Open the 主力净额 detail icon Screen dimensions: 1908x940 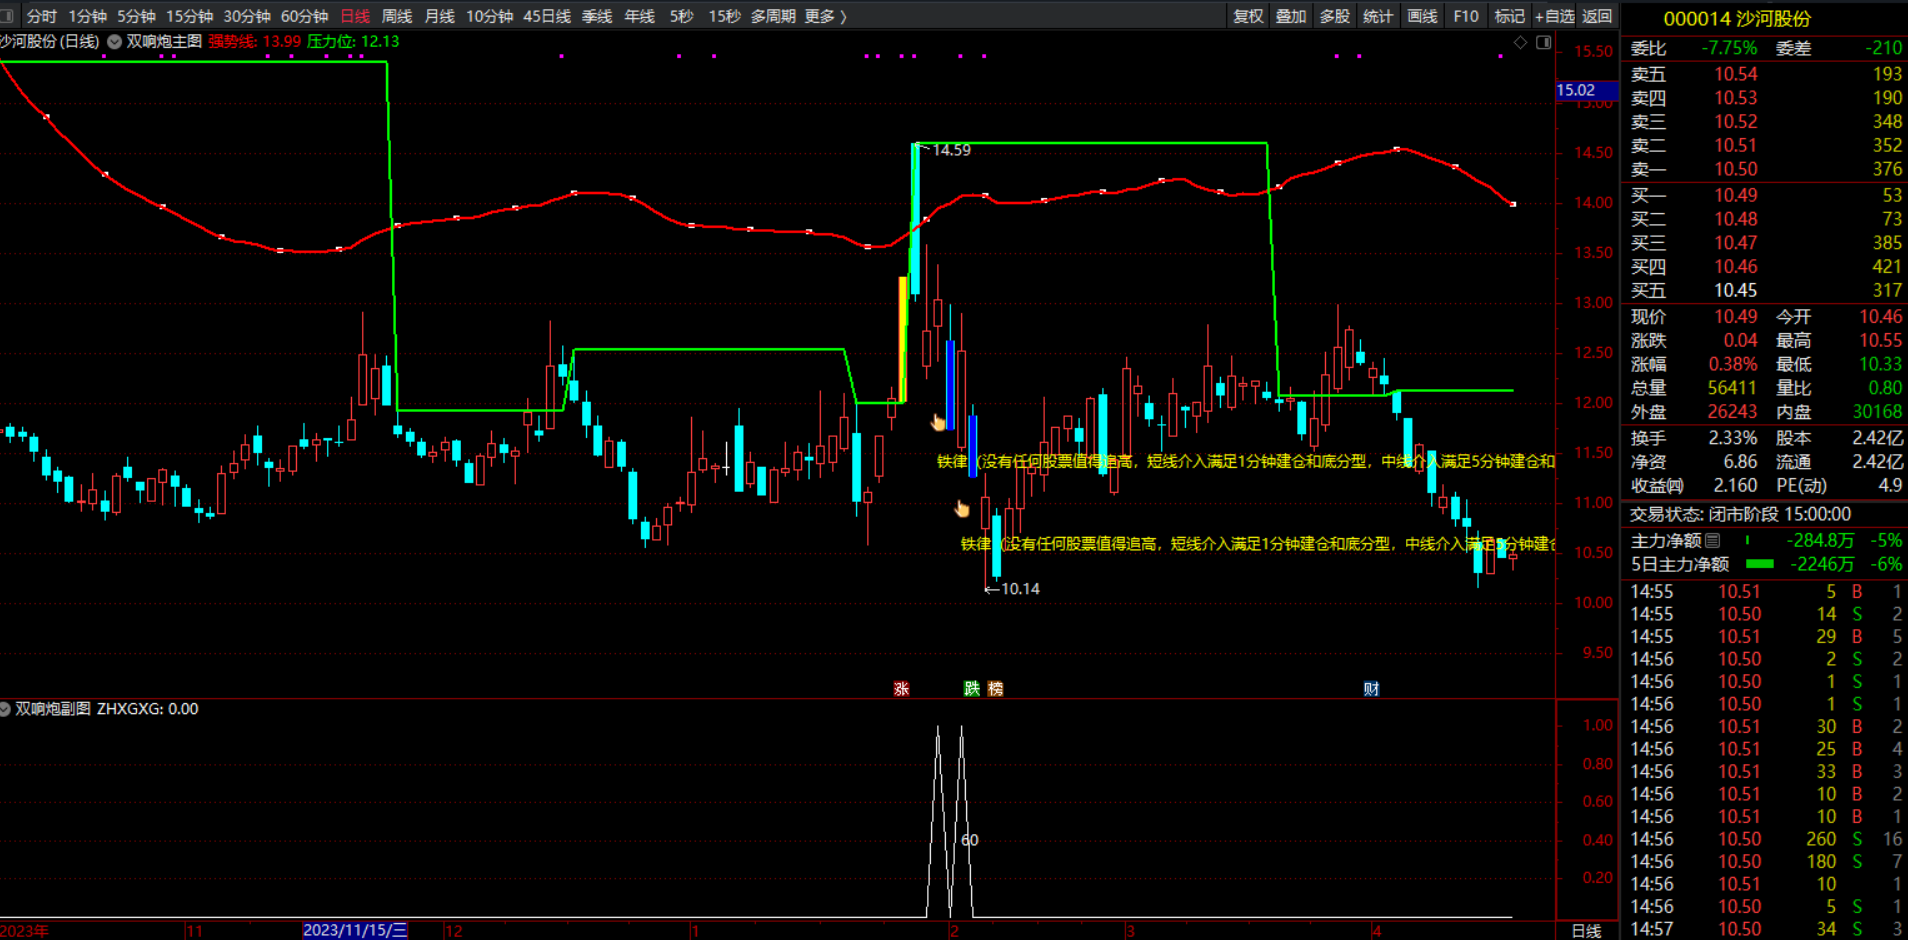coord(1713,541)
